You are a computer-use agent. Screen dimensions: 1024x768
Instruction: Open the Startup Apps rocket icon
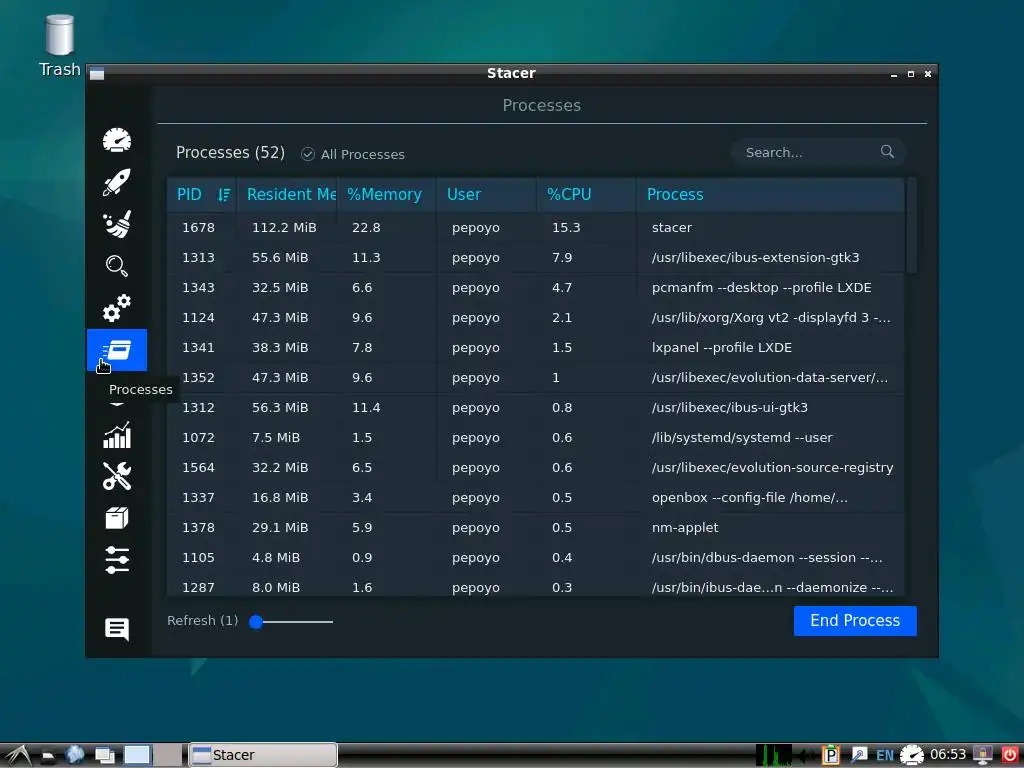tap(117, 182)
